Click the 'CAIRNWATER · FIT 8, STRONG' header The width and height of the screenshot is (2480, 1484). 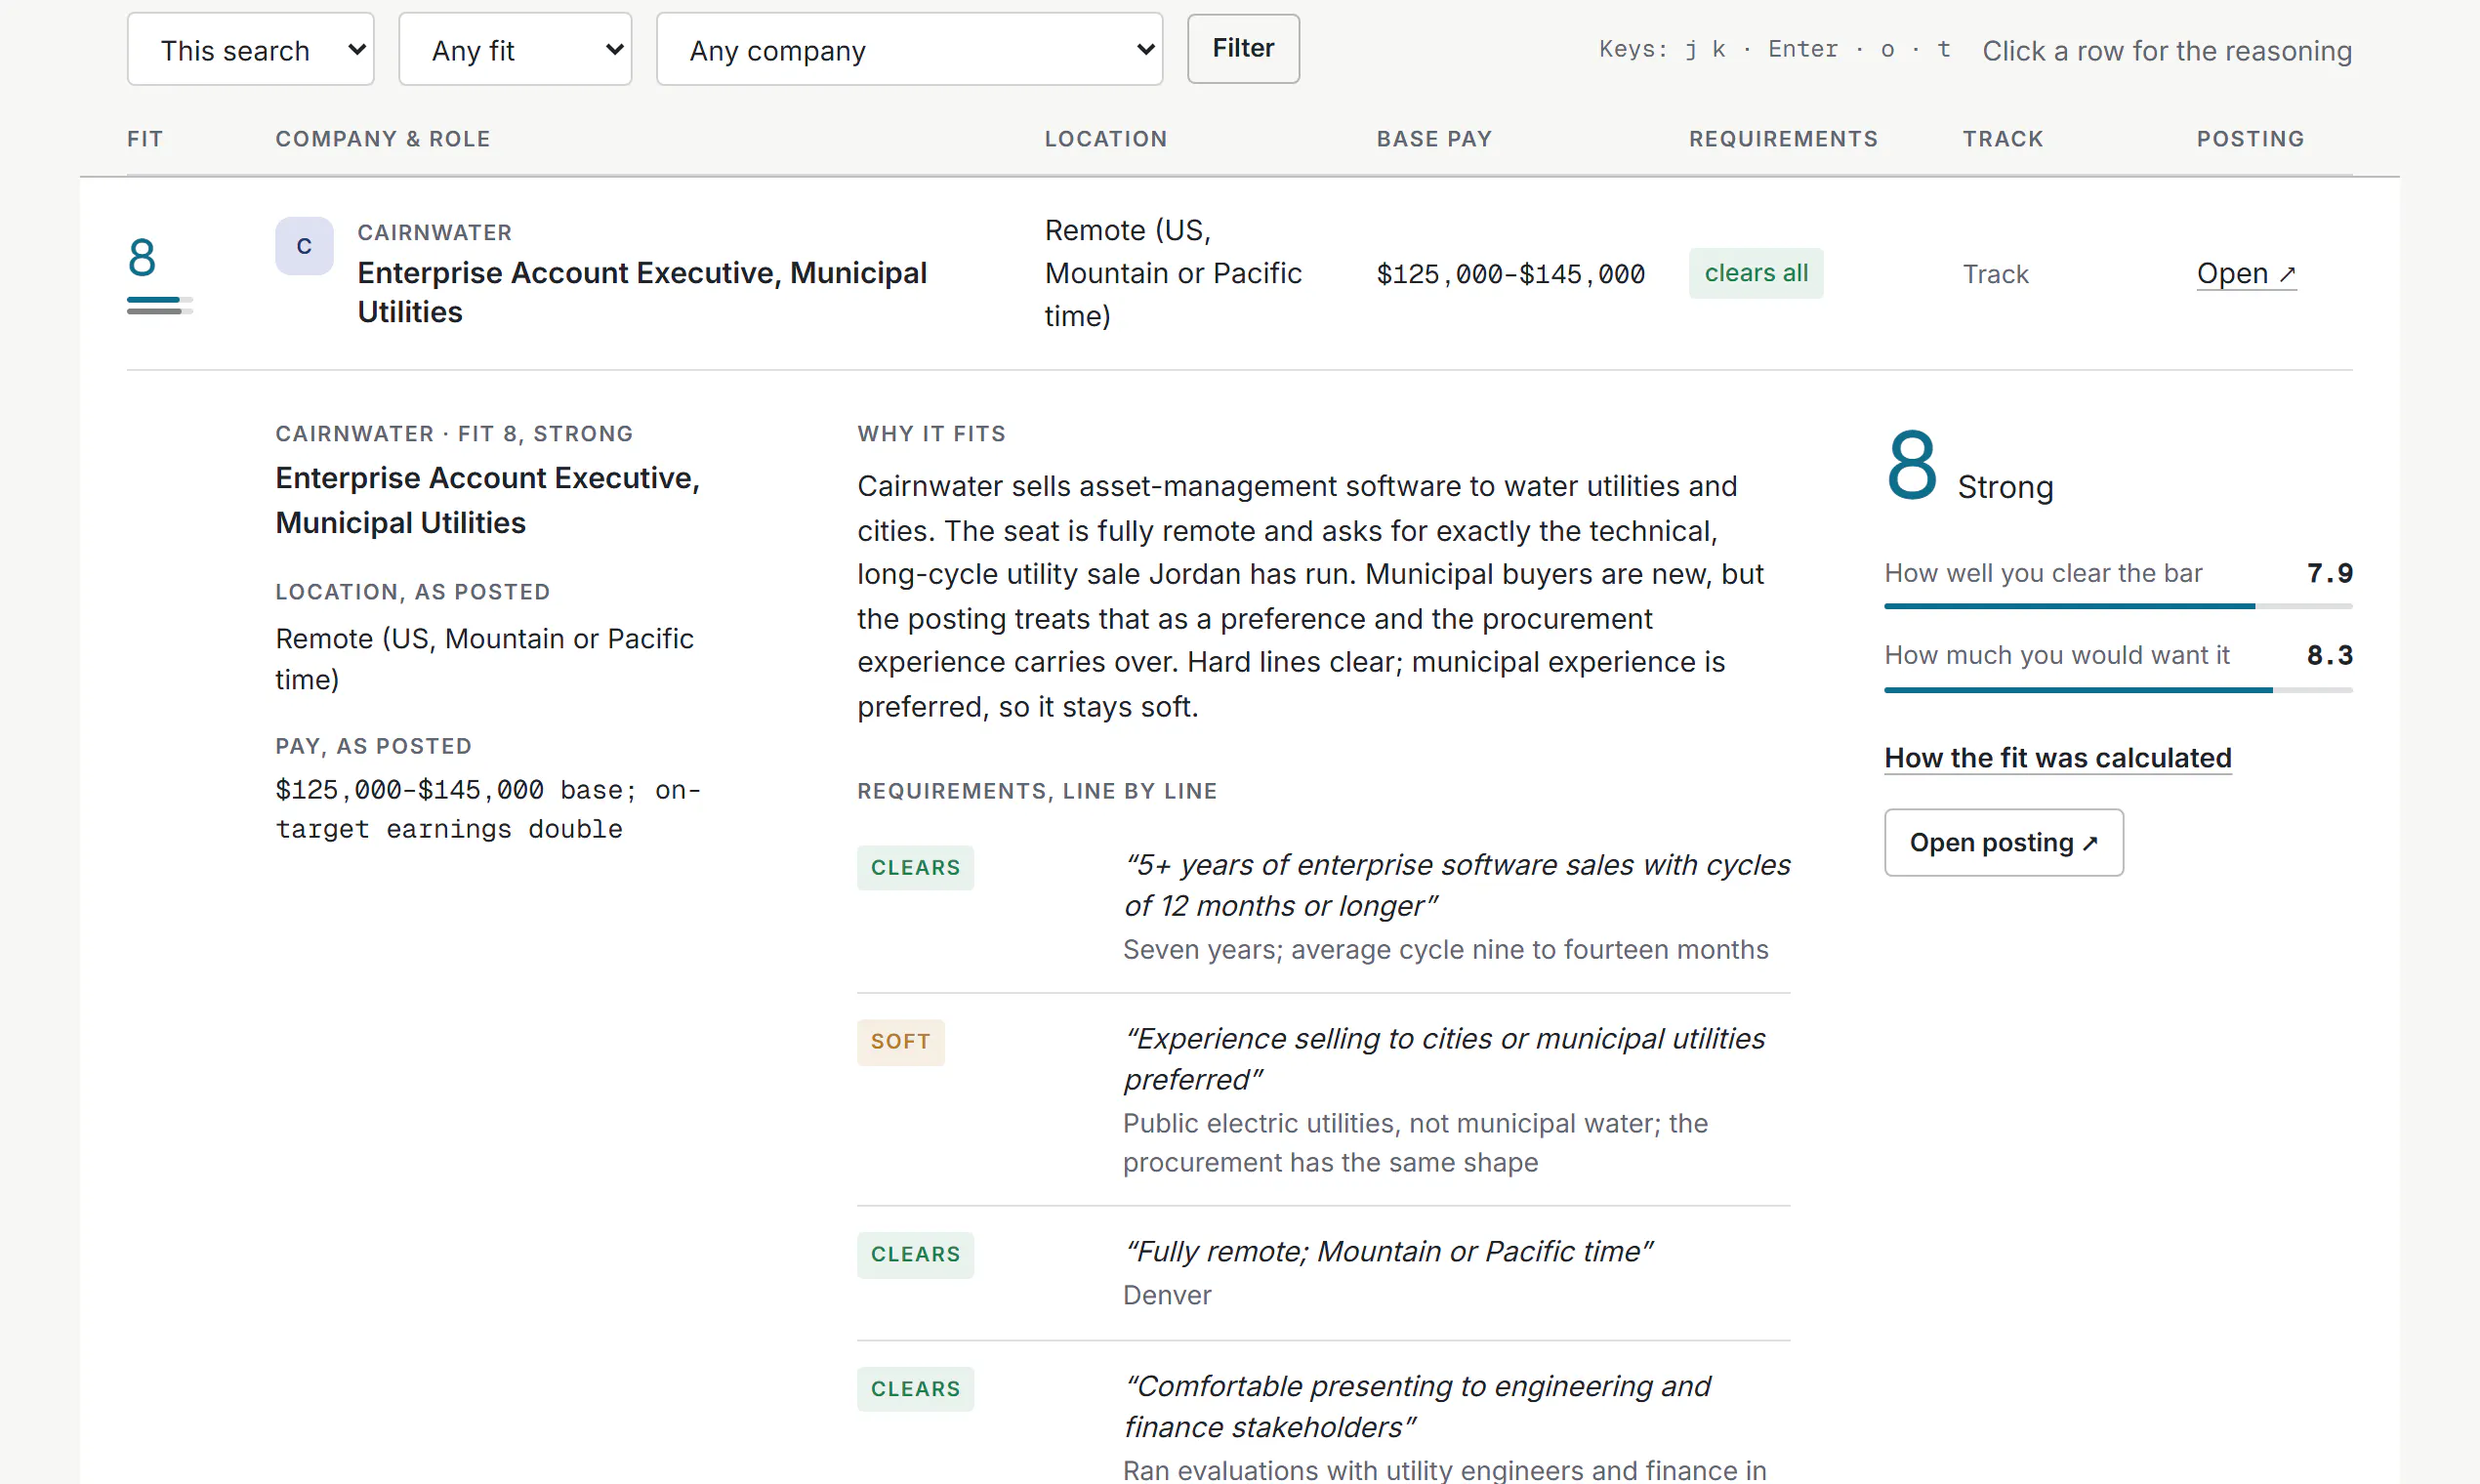(454, 434)
